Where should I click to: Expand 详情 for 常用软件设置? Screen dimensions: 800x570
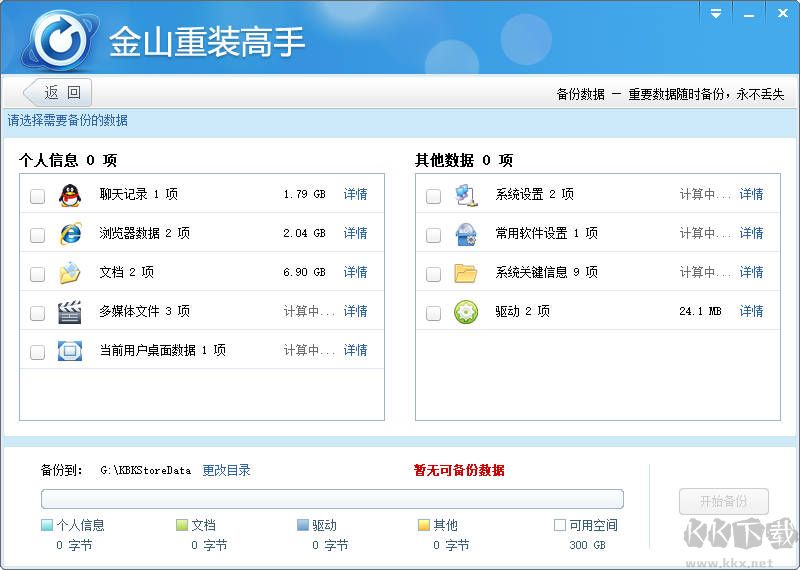(751, 233)
